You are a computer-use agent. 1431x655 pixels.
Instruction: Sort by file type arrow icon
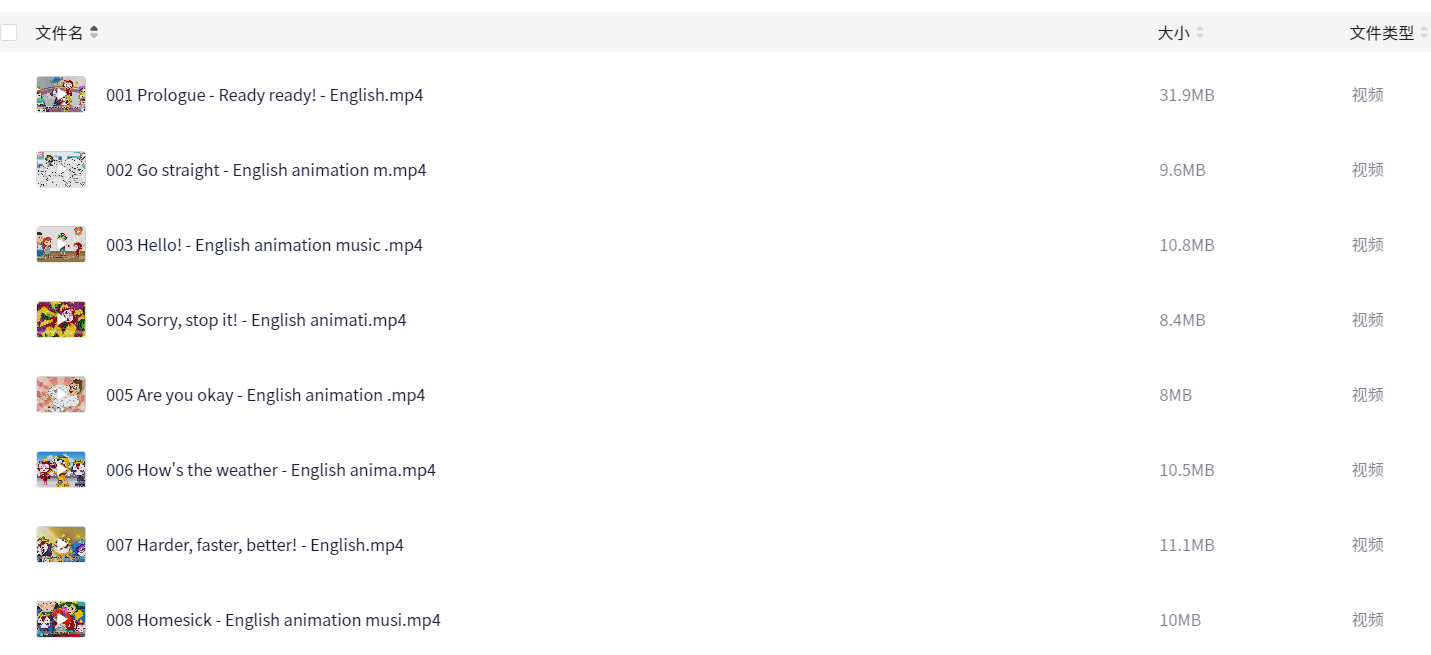click(1423, 33)
